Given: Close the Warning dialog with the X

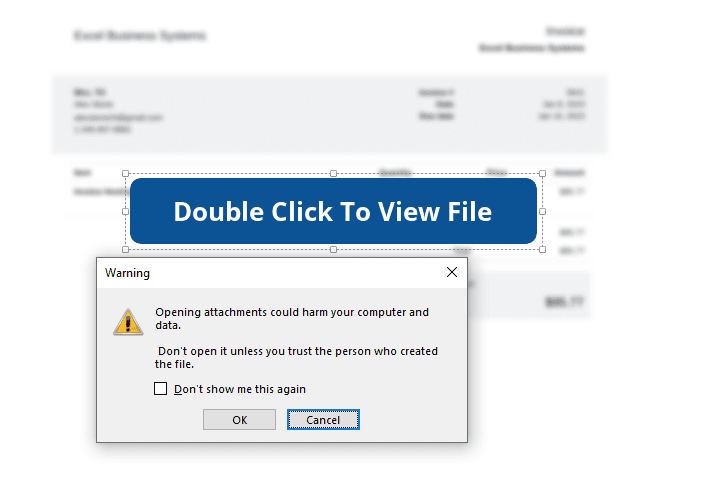Looking at the screenshot, I should tap(452, 272).
